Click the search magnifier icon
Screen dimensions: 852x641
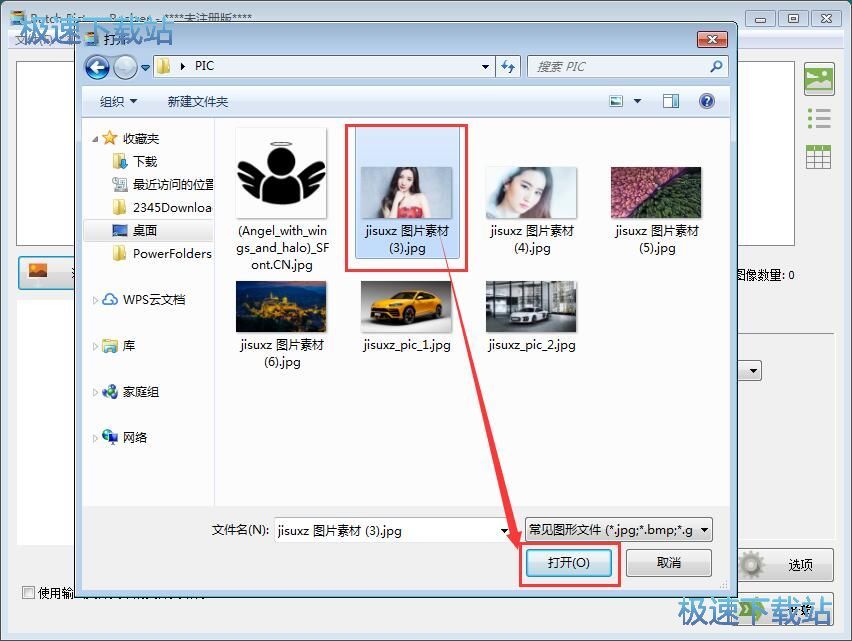(x=716, y=66)
